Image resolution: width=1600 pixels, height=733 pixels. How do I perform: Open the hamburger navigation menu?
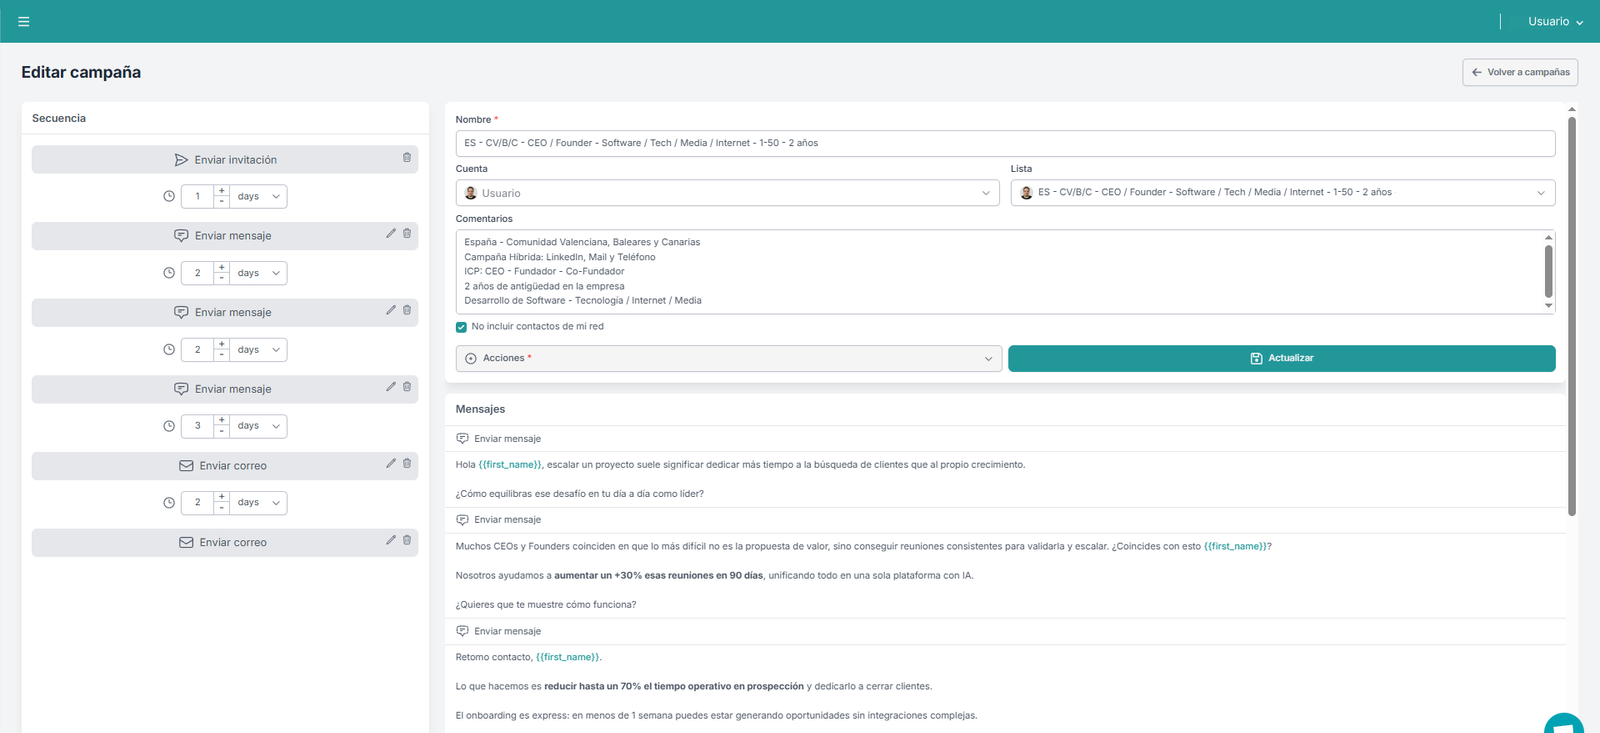[x=24, y=21]
